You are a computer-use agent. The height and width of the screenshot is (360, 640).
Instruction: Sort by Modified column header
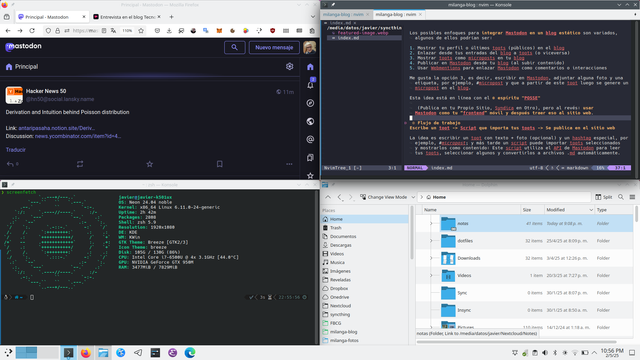(569, 210)
